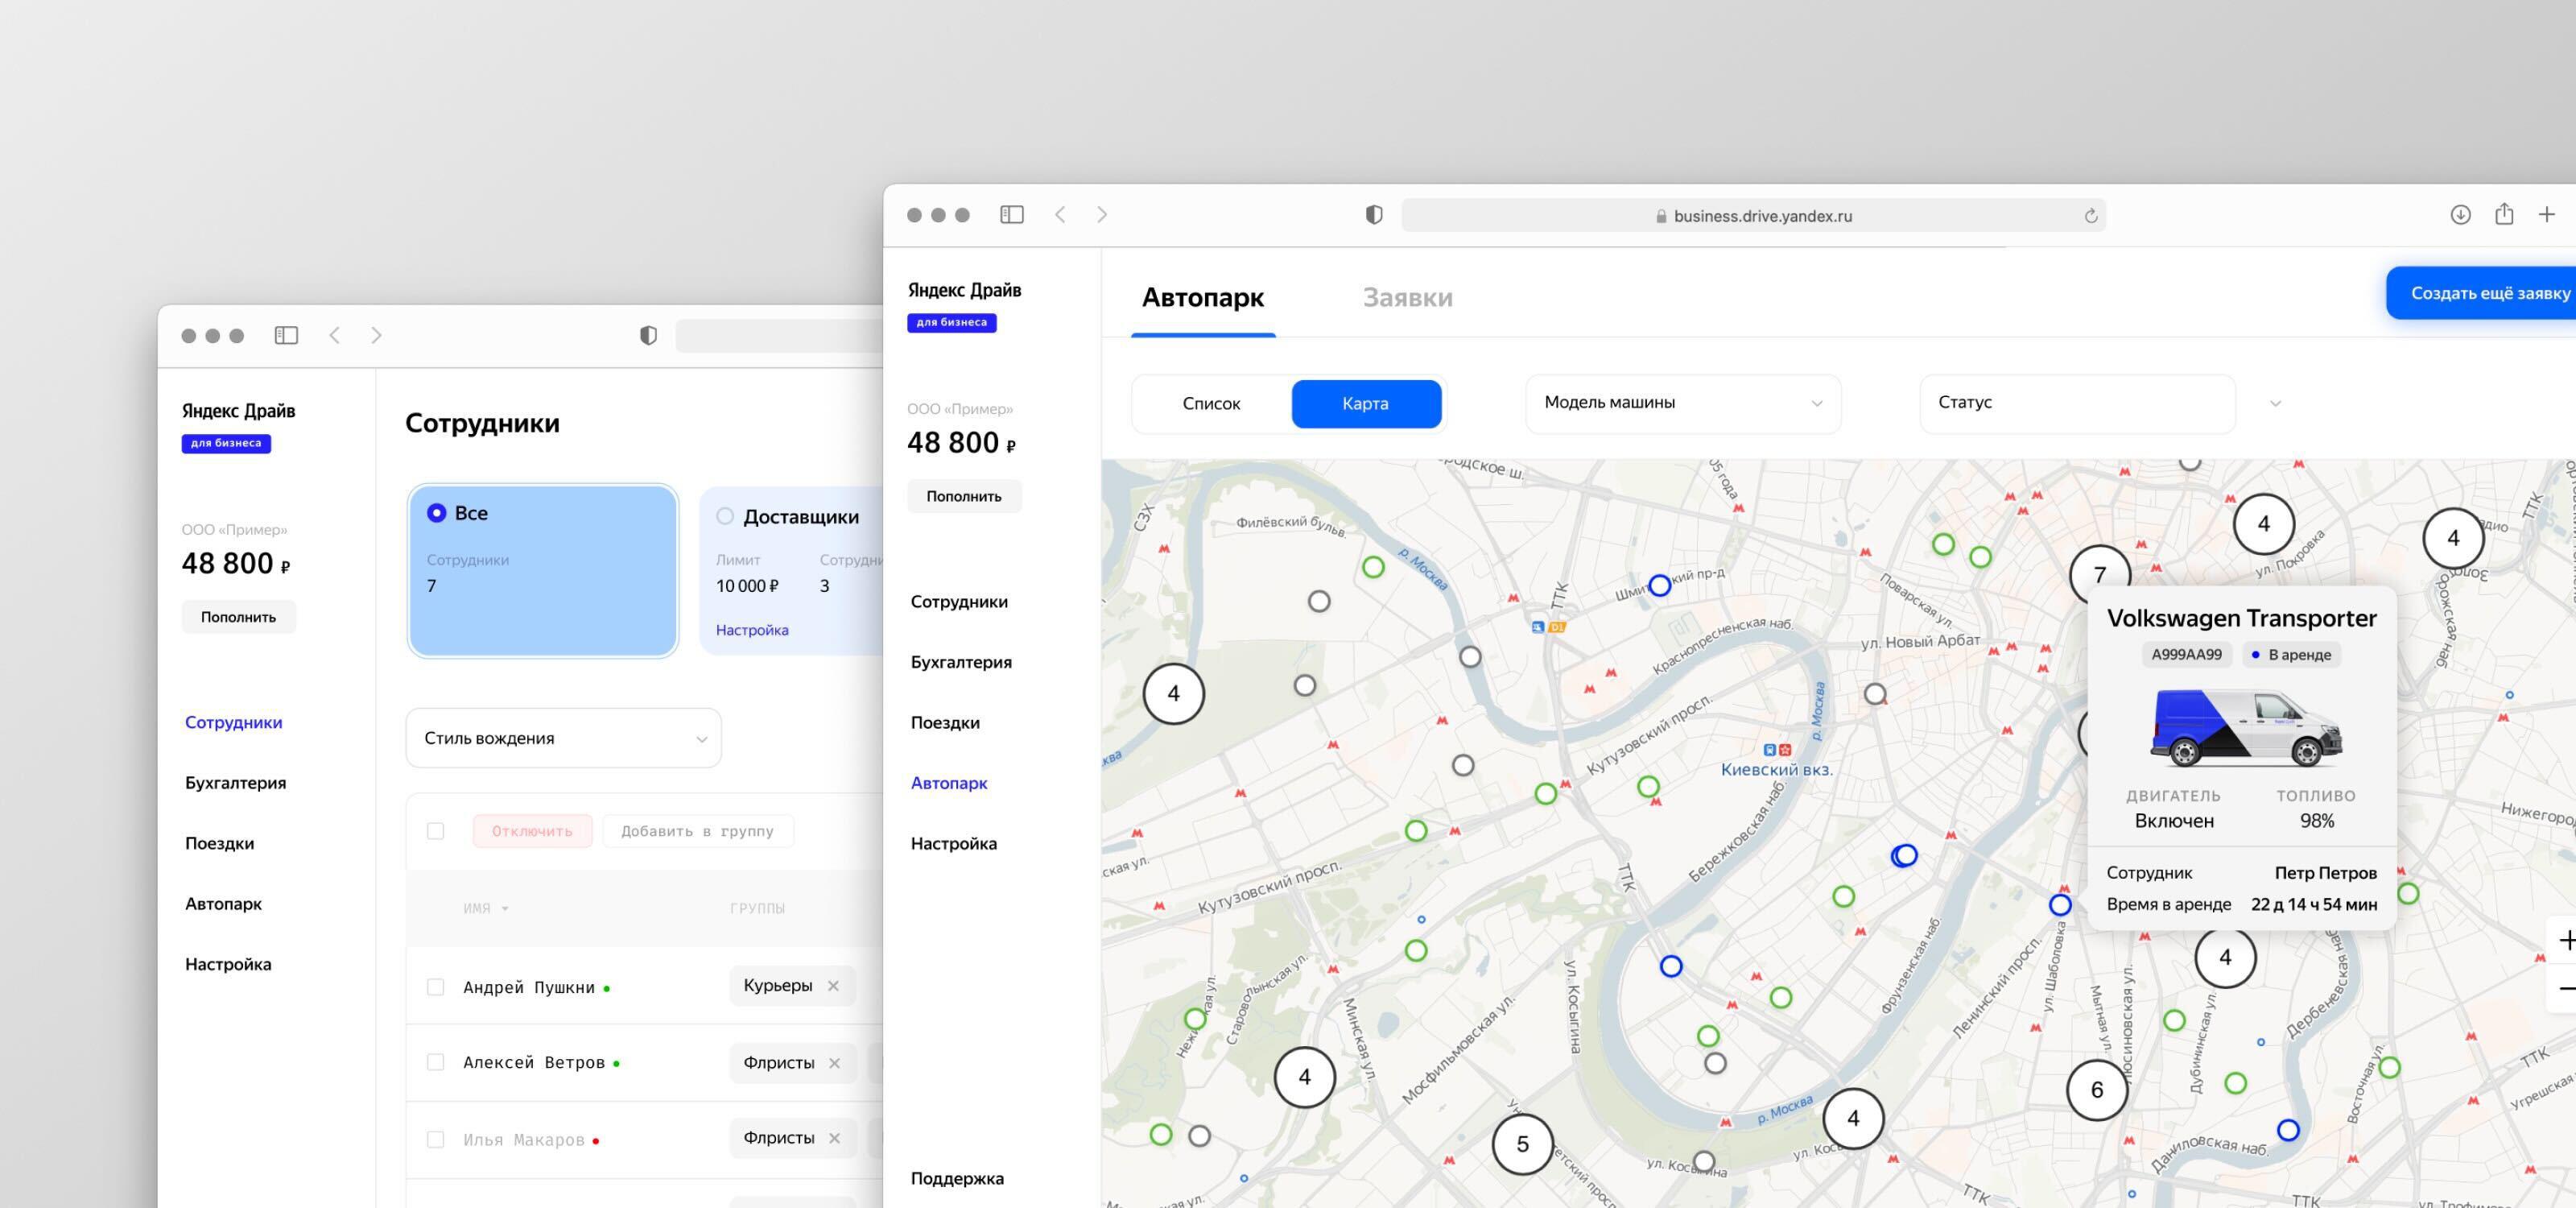Go back in the Сотрудники browser window
The height and width of the screenshot is (1208, 2576).
click(335, 335)
